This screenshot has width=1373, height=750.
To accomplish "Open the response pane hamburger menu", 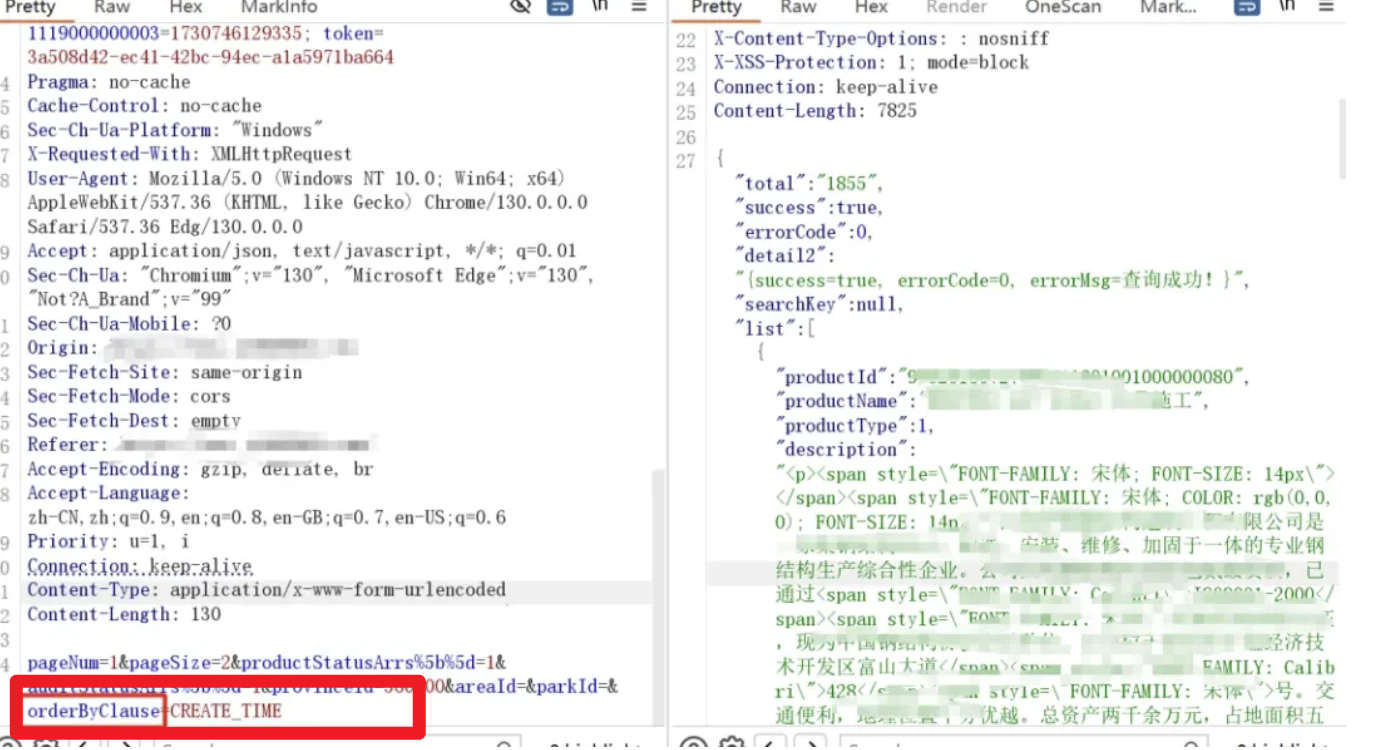I will (1326, 6).
